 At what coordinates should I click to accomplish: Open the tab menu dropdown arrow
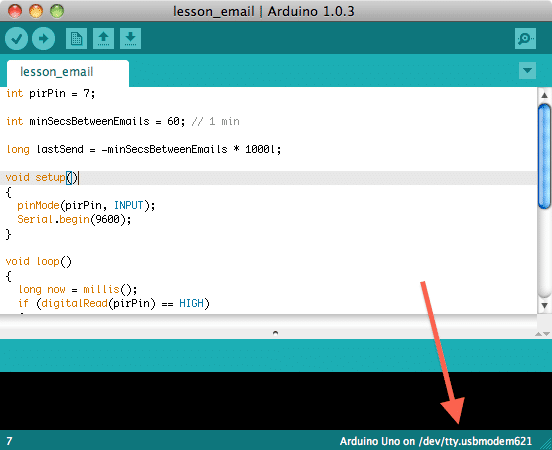coord(527,71)
